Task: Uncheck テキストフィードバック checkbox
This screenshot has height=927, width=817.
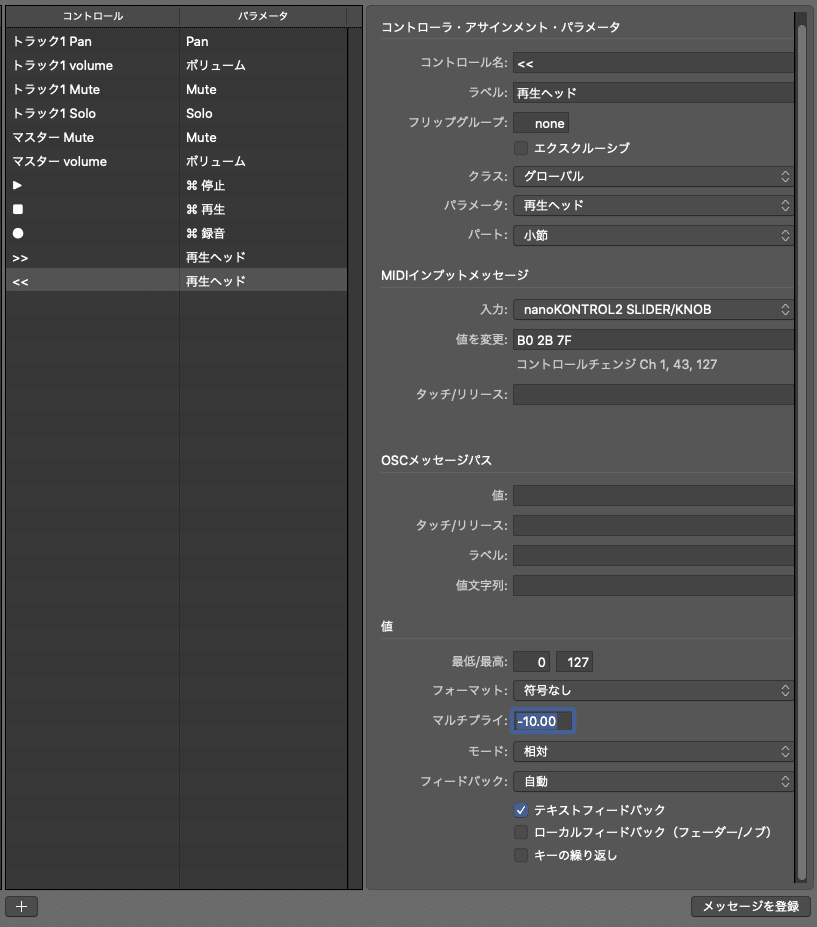Action: click(x=521, y=809)
